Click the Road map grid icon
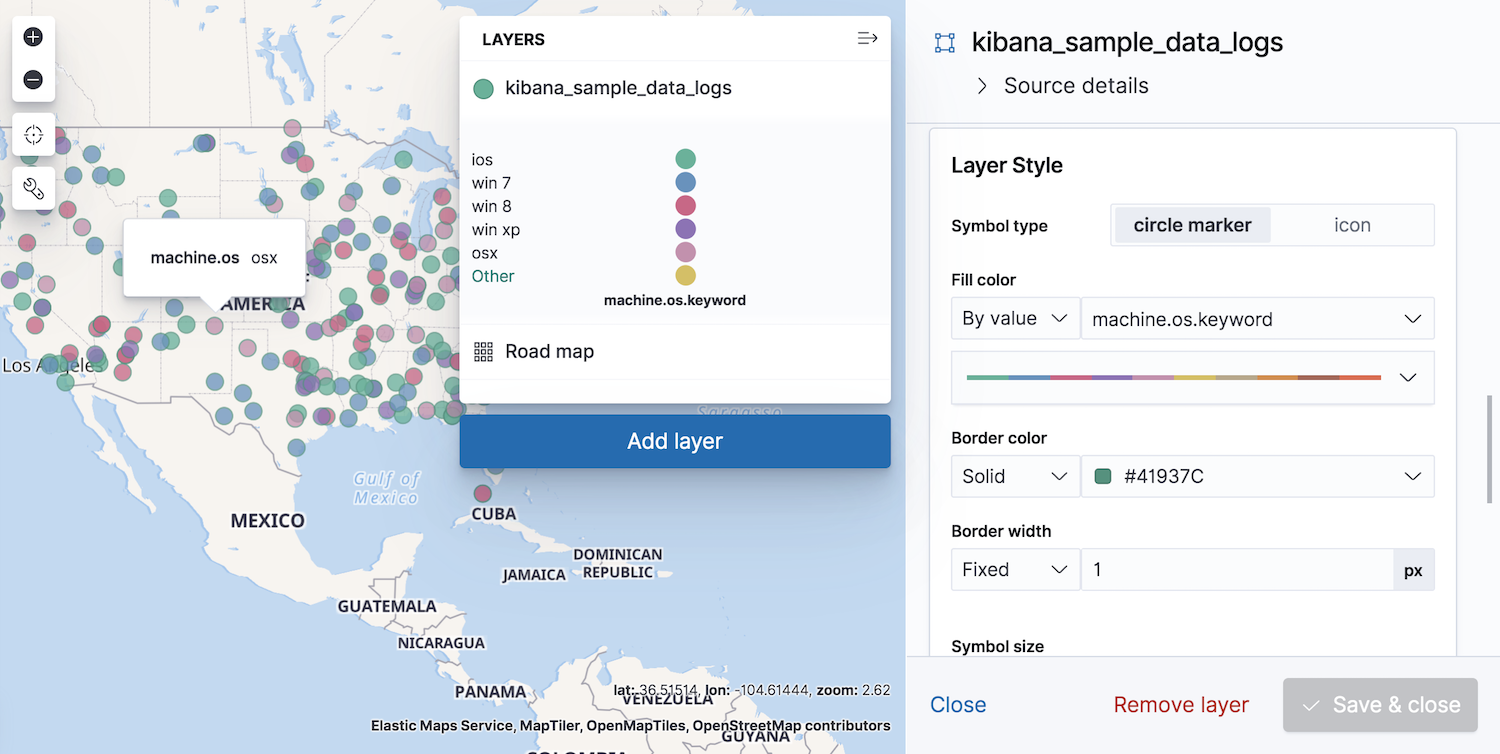 [x=483, y=351]
